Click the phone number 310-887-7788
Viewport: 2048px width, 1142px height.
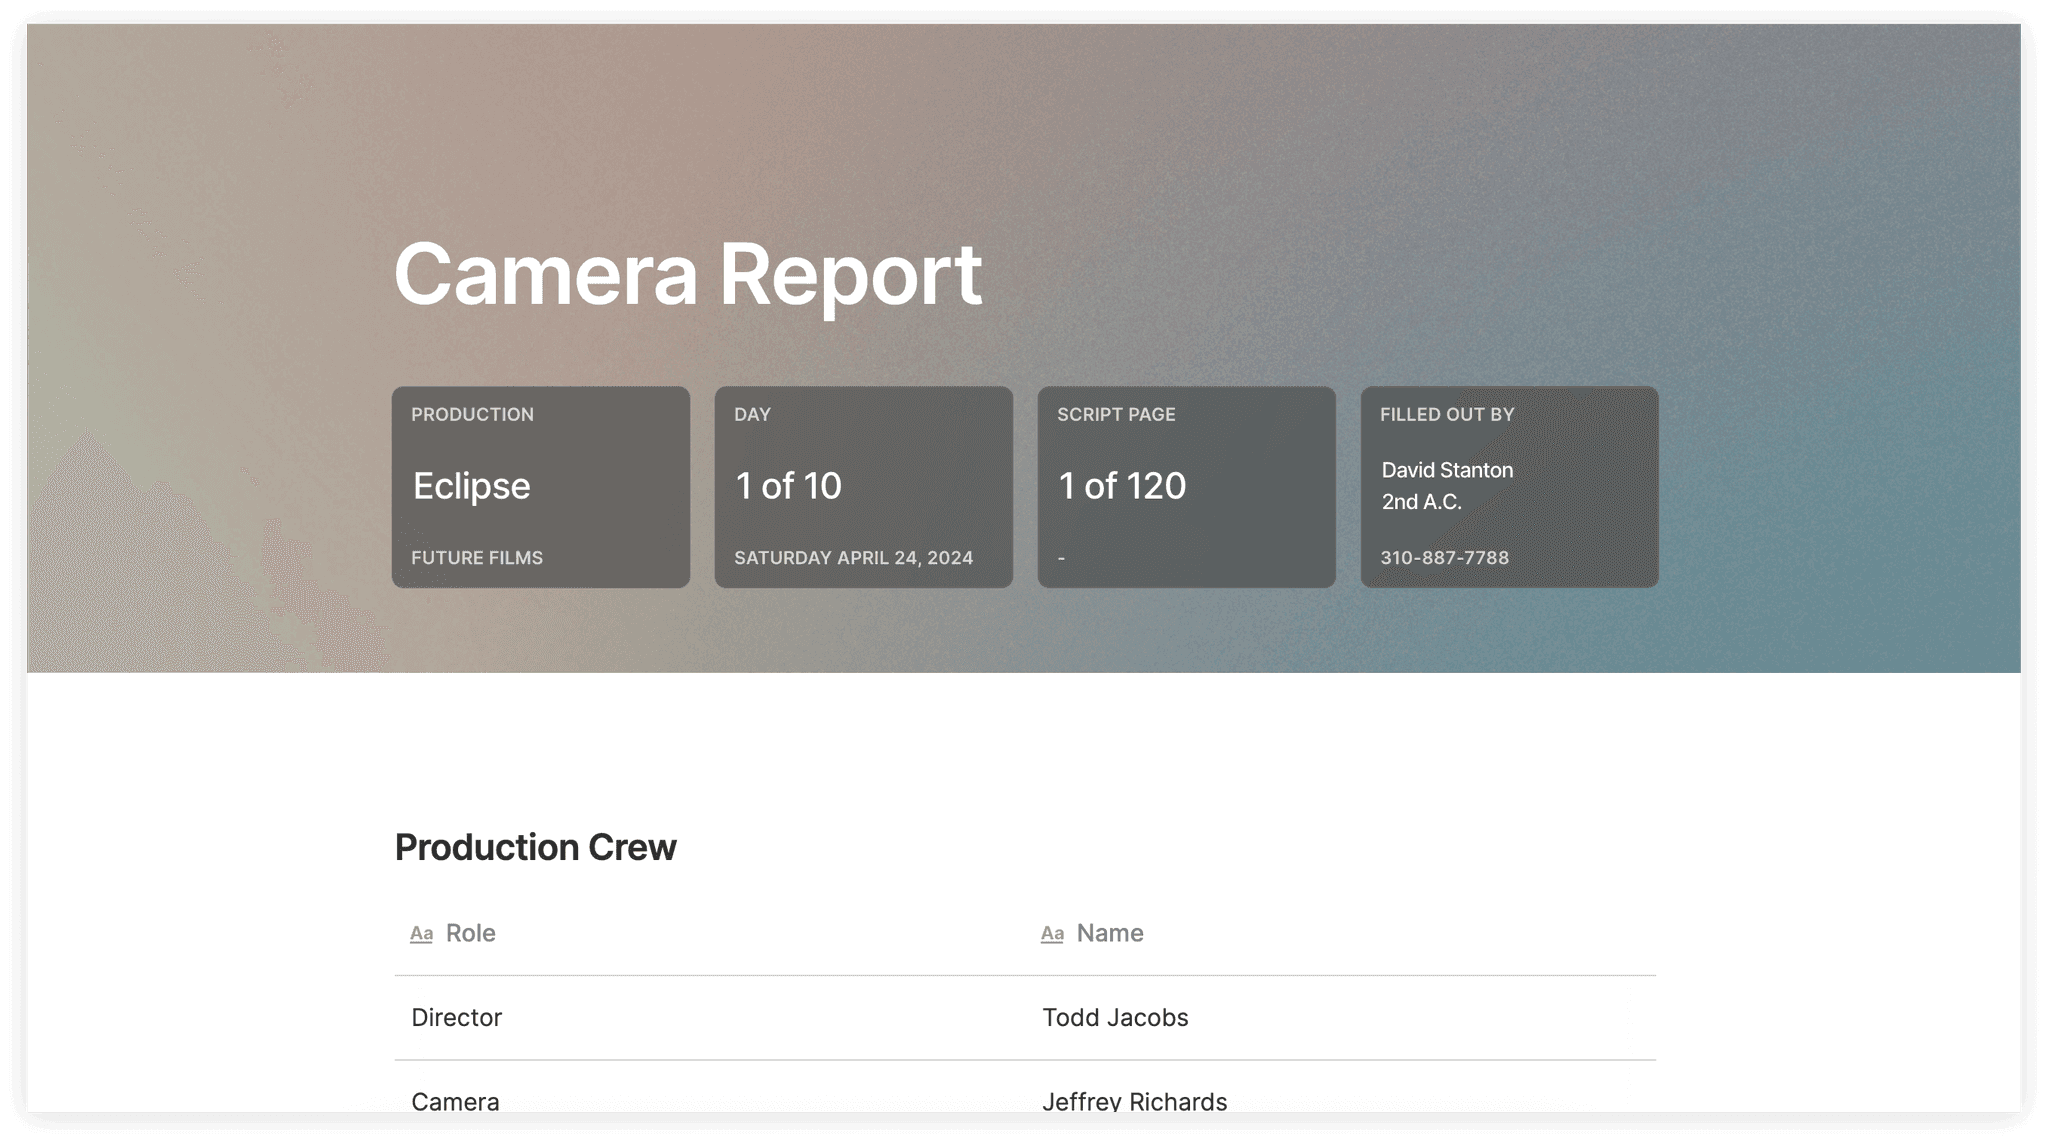pyautogui.click(x=1445, y=558)
